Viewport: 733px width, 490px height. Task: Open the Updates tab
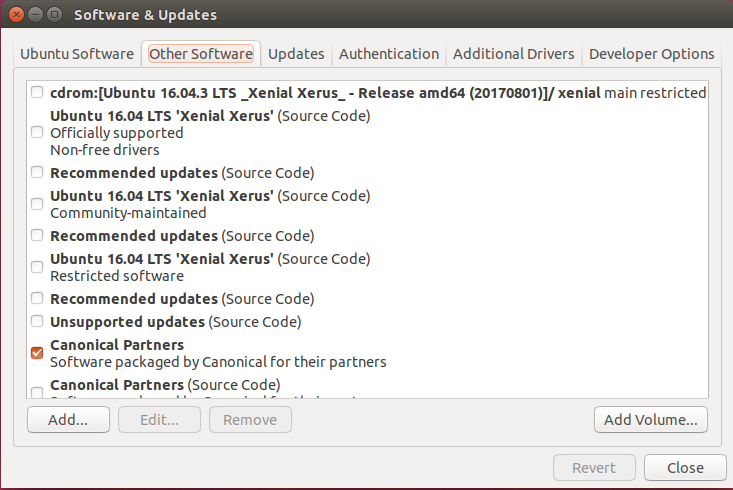click(296, 54)
